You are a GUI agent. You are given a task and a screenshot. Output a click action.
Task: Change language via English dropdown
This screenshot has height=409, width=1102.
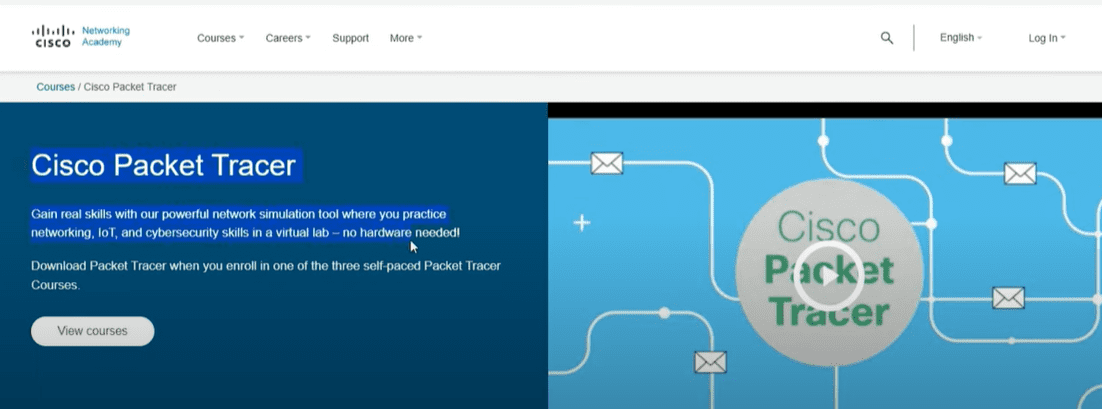click(960, 38)
